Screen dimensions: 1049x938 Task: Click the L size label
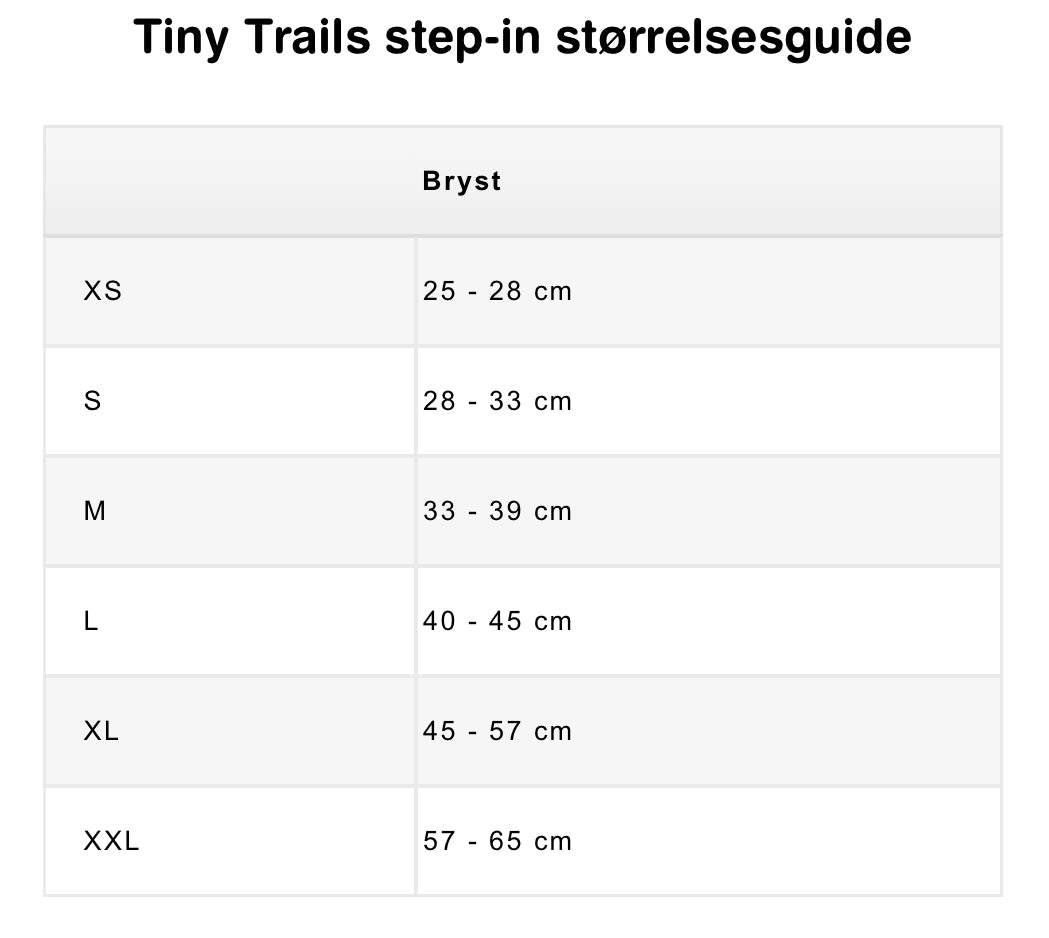(x=91, y=621)
